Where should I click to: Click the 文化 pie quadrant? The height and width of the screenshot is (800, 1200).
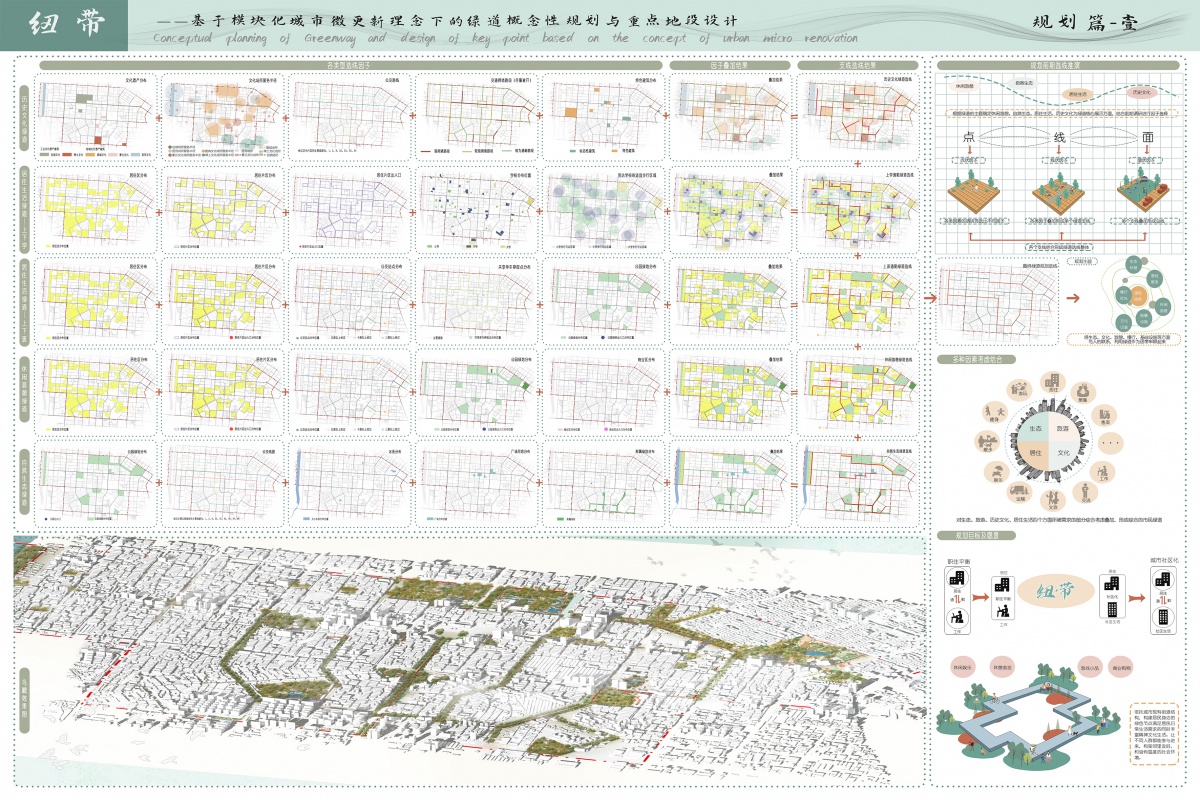[1066, 455]
